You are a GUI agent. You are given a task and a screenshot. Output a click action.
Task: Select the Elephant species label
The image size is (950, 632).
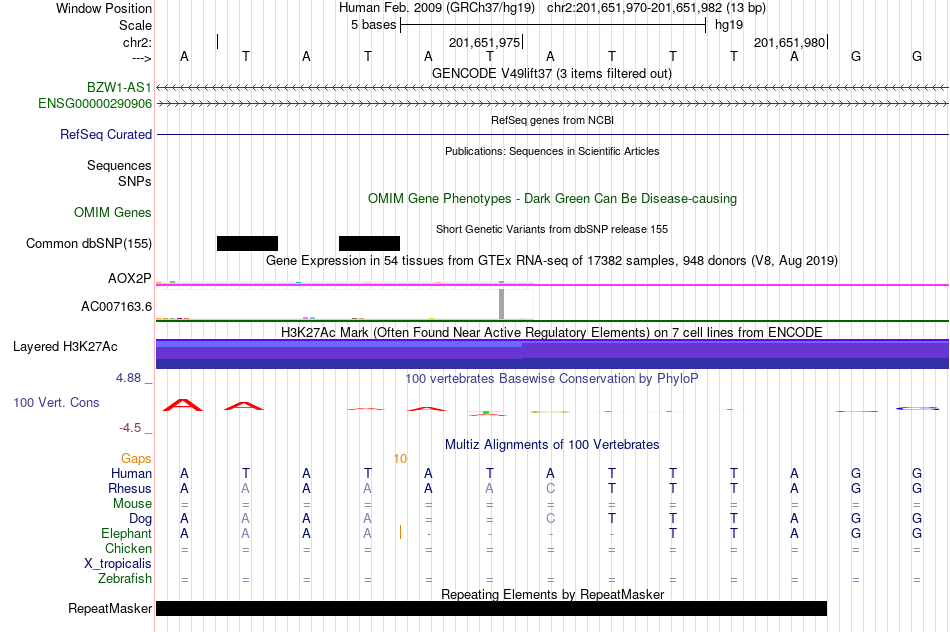126,534
